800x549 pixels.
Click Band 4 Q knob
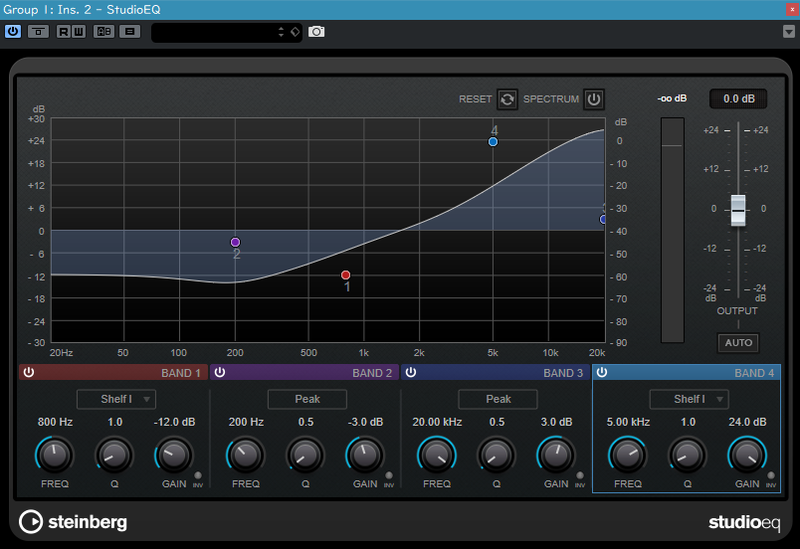[687, 455]
